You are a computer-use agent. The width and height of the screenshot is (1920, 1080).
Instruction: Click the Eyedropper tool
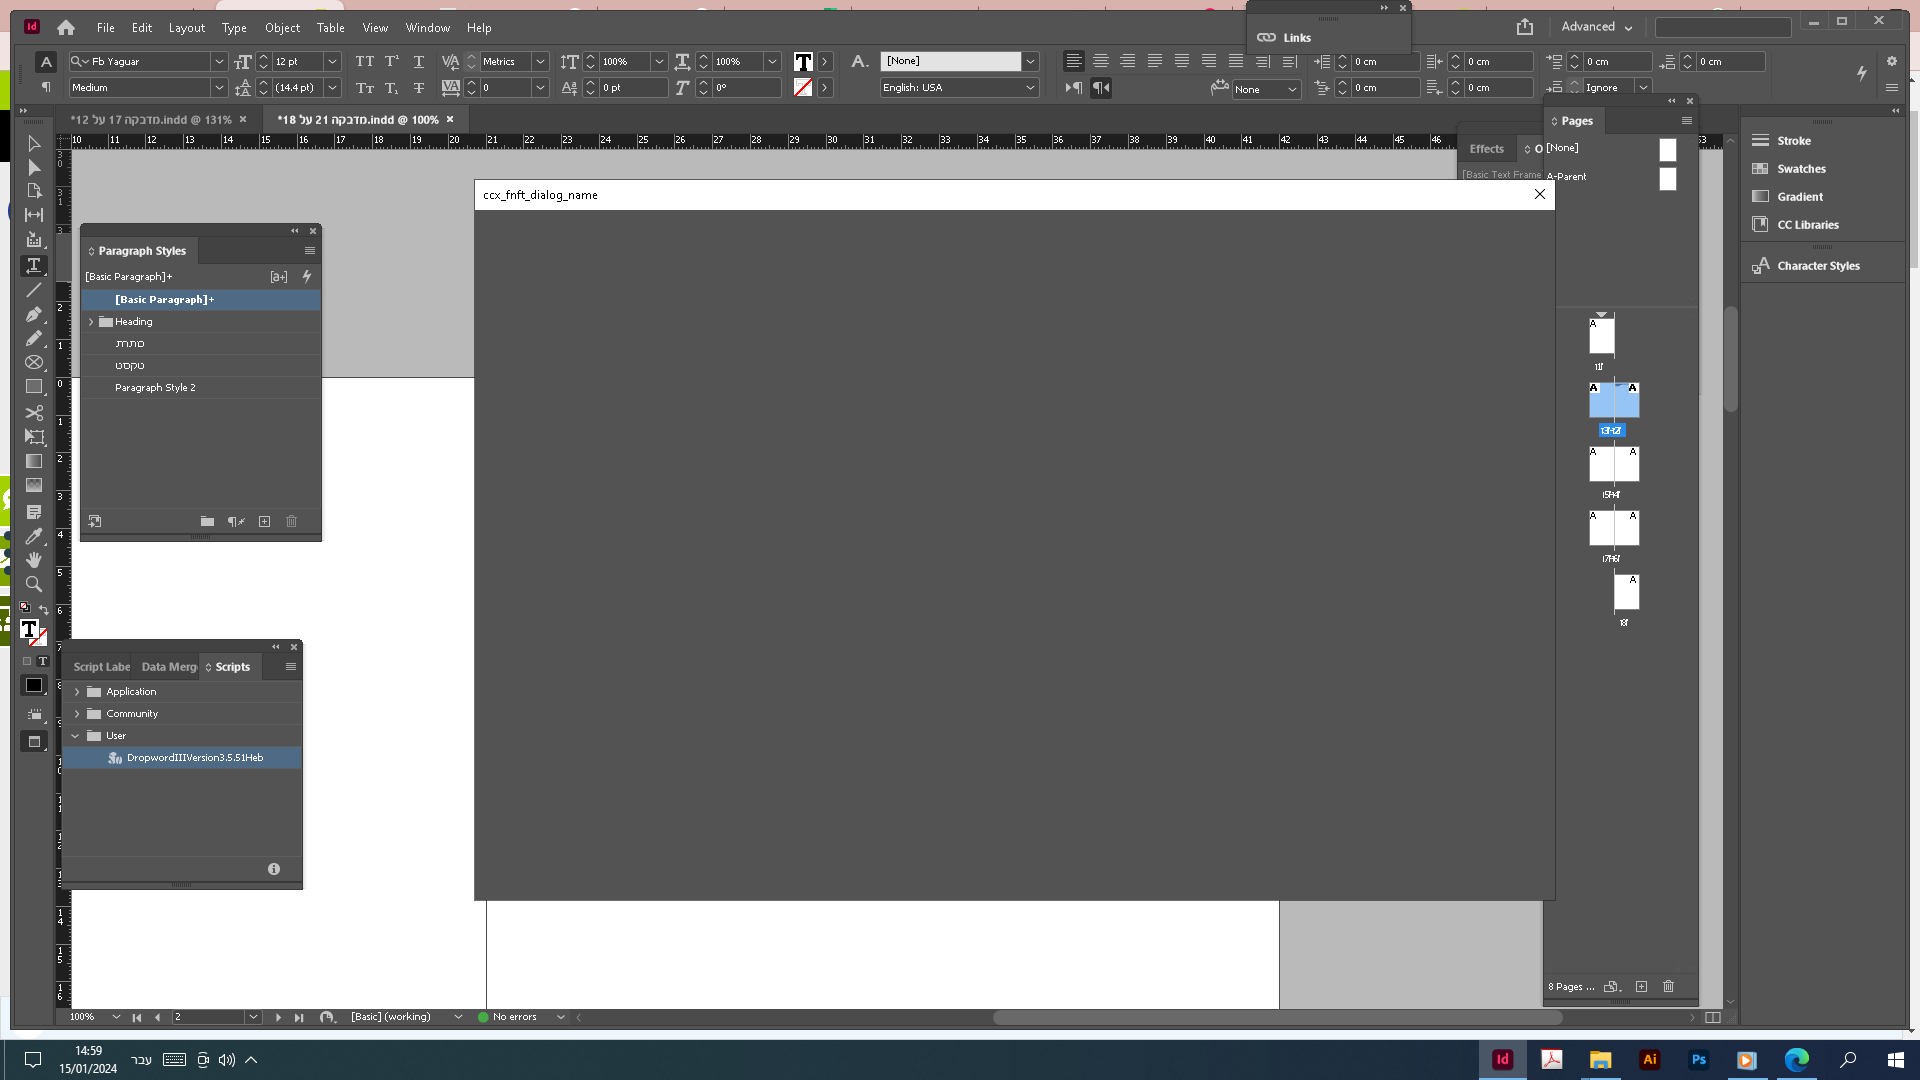(33, 536)
